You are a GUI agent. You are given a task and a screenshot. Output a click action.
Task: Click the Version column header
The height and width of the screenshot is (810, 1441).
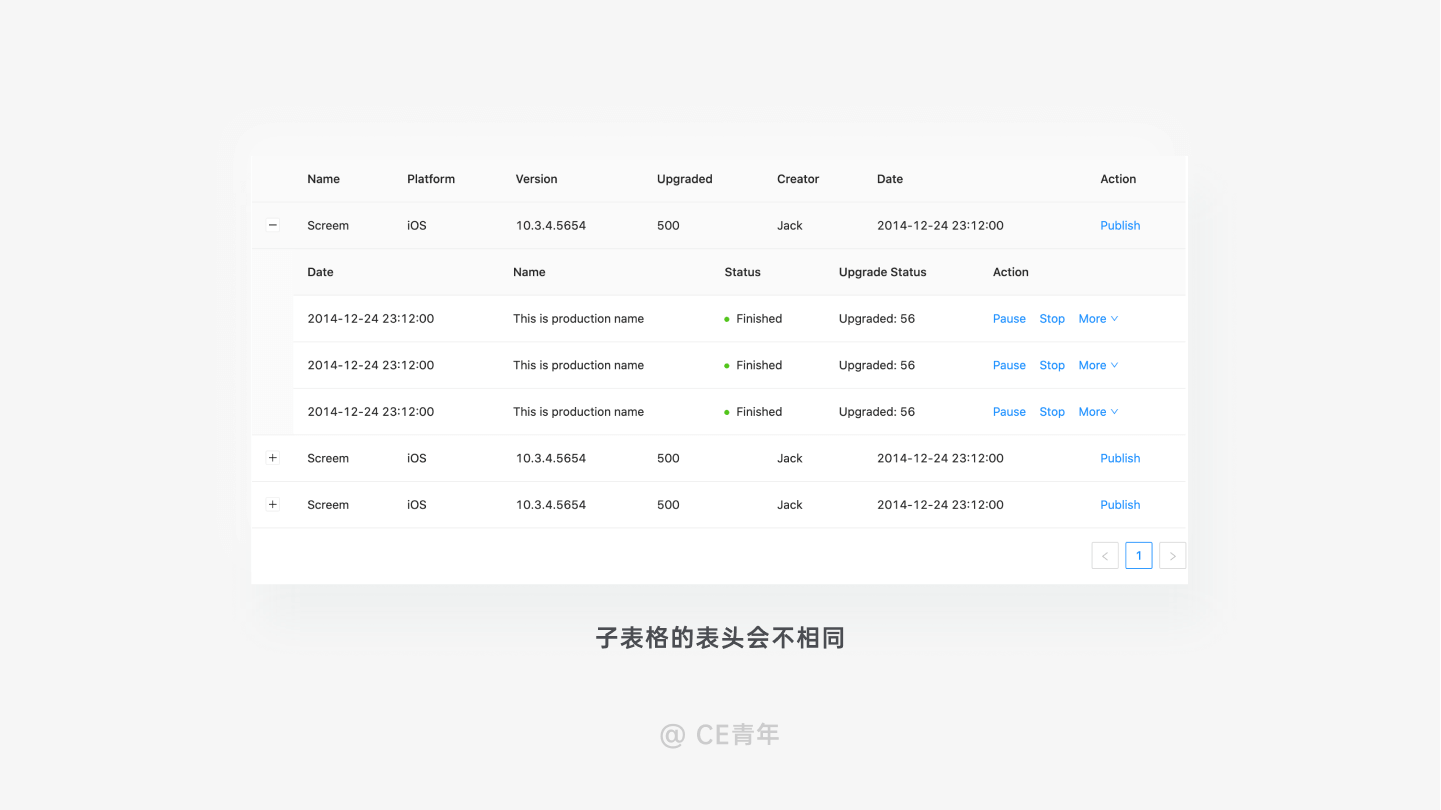coord(536,179)
